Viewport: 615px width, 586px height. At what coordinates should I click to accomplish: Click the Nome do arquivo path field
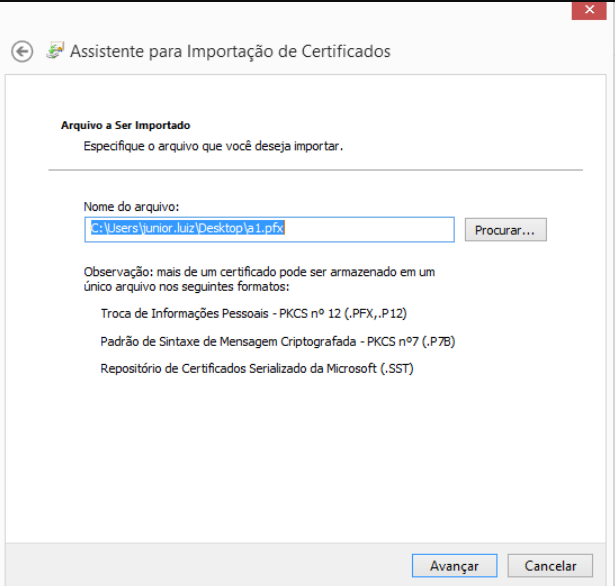click(x=269, y=229)
